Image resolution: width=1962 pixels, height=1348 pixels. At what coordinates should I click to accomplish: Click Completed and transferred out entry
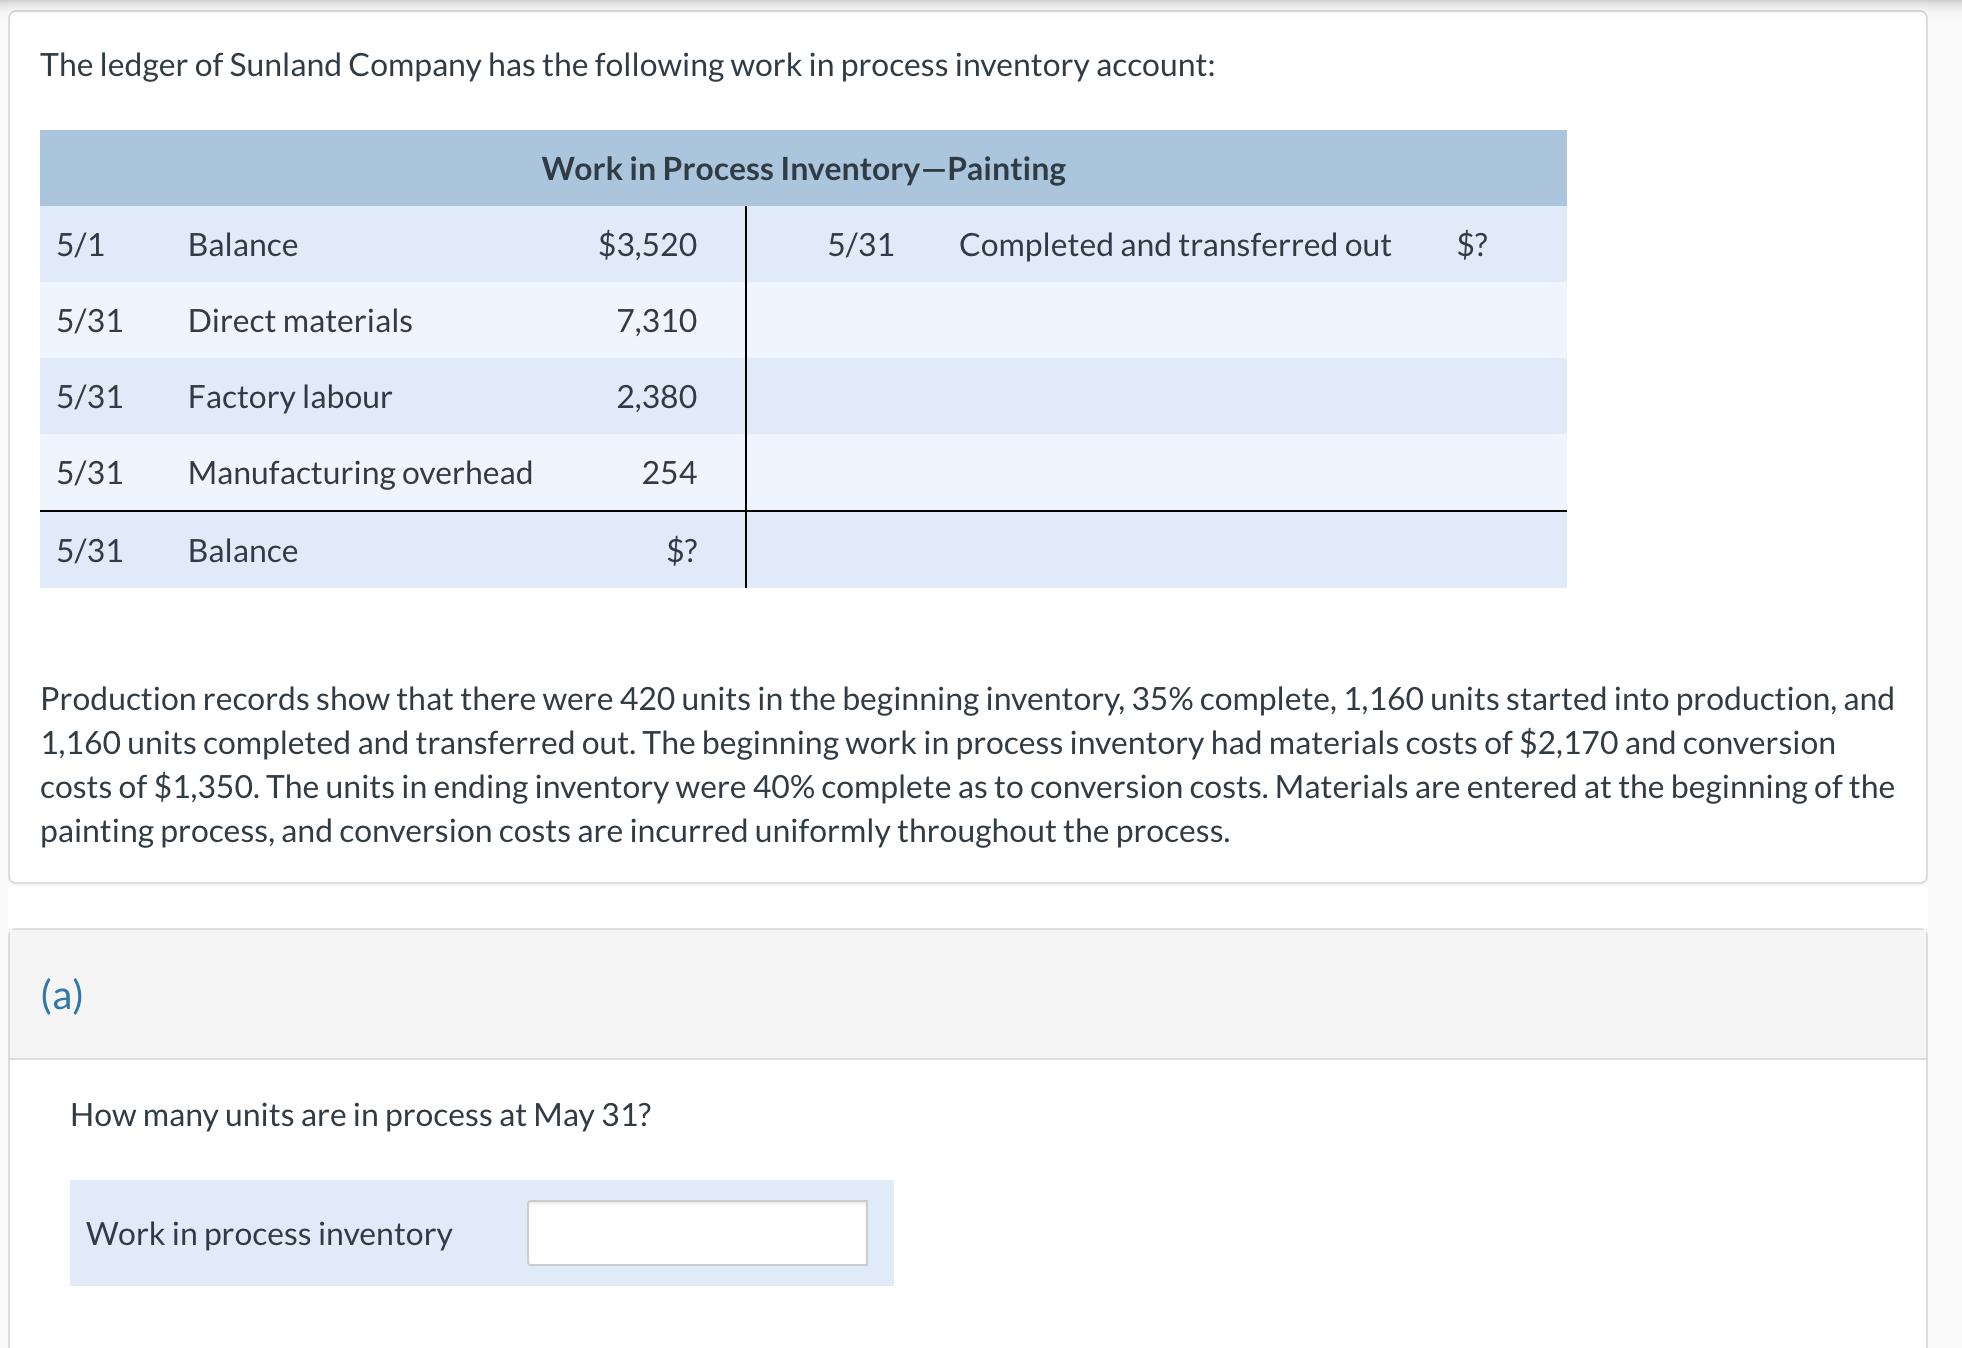1174,245
